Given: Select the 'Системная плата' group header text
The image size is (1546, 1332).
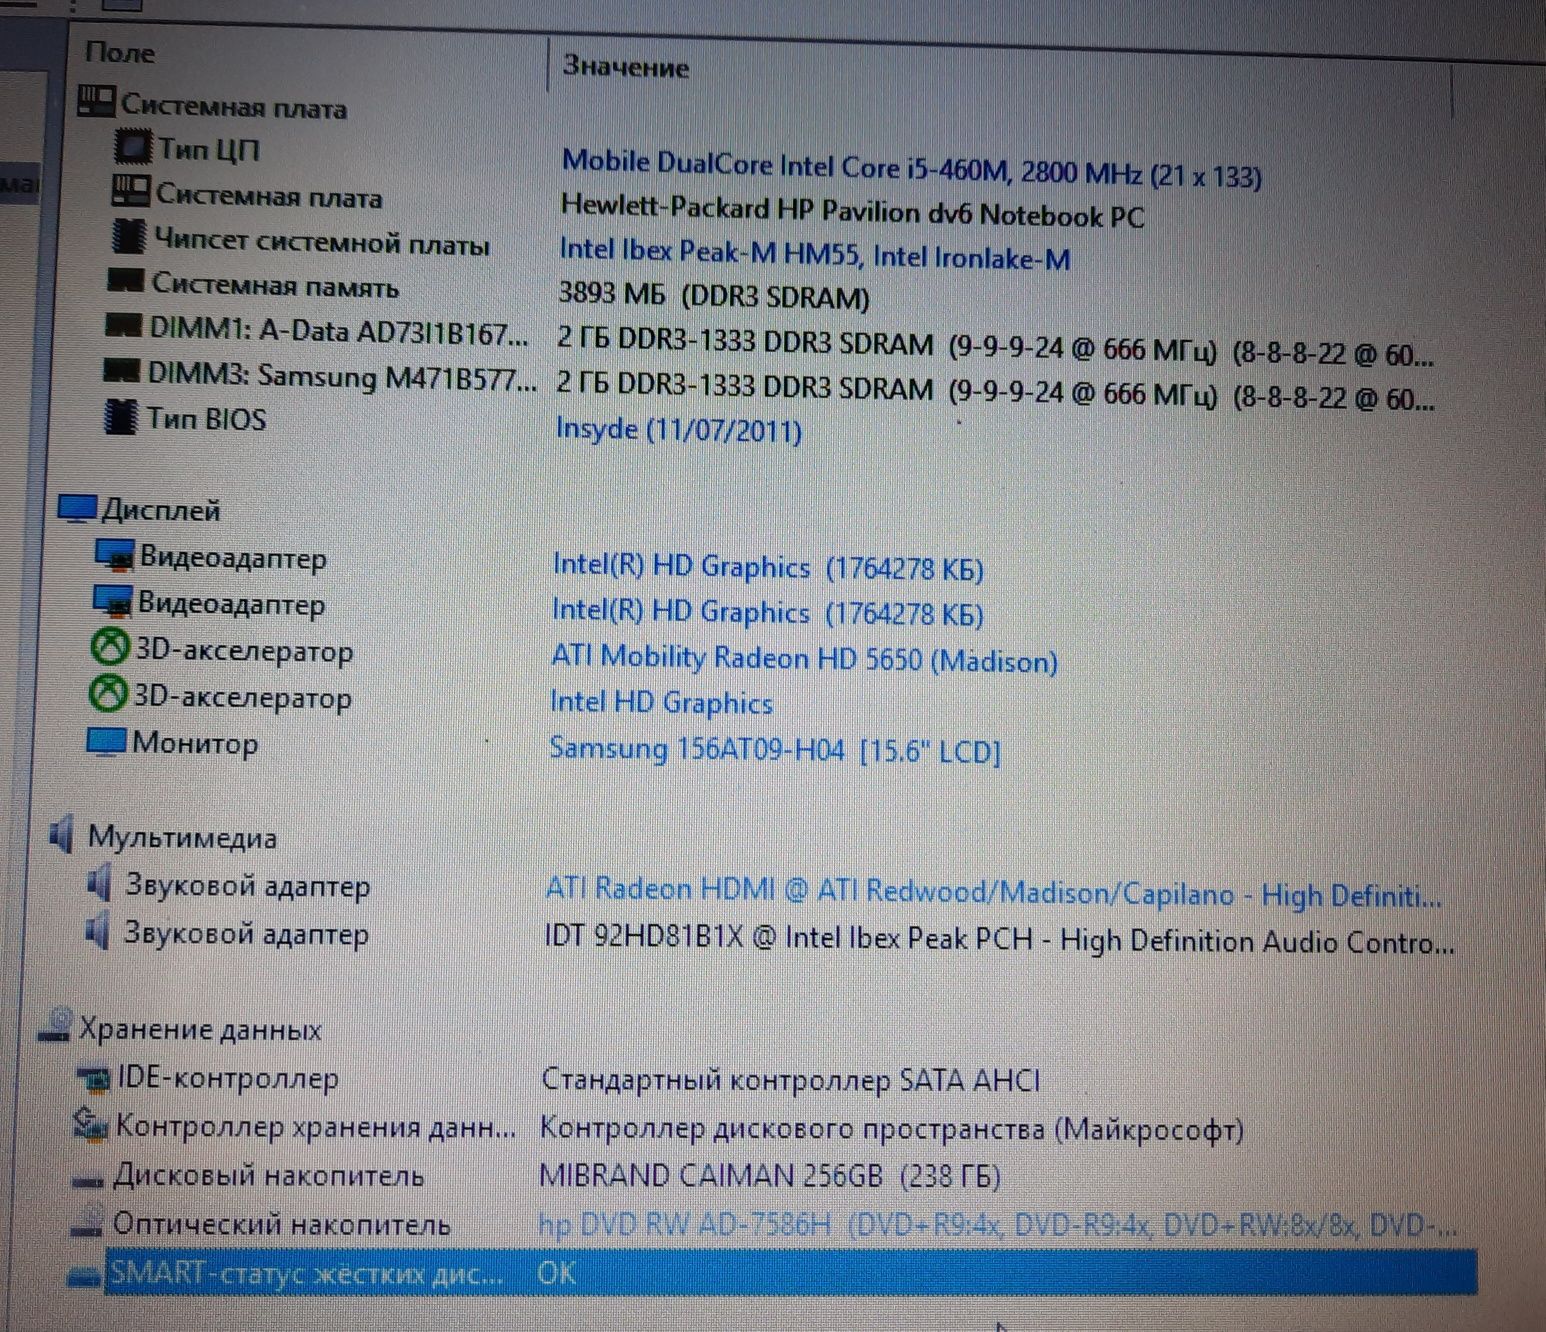Looking at the screenshot, I should (x=234, y=105).
